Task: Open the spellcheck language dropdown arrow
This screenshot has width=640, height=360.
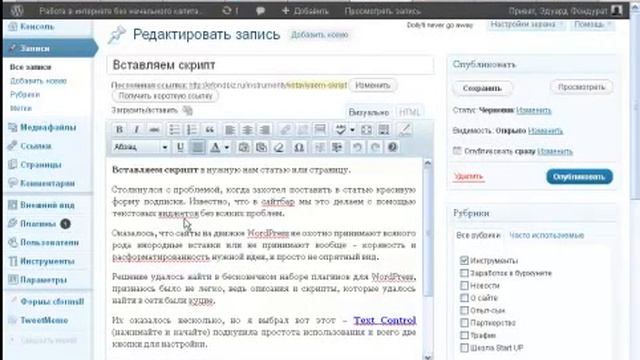Action: (x=352, y=130)
